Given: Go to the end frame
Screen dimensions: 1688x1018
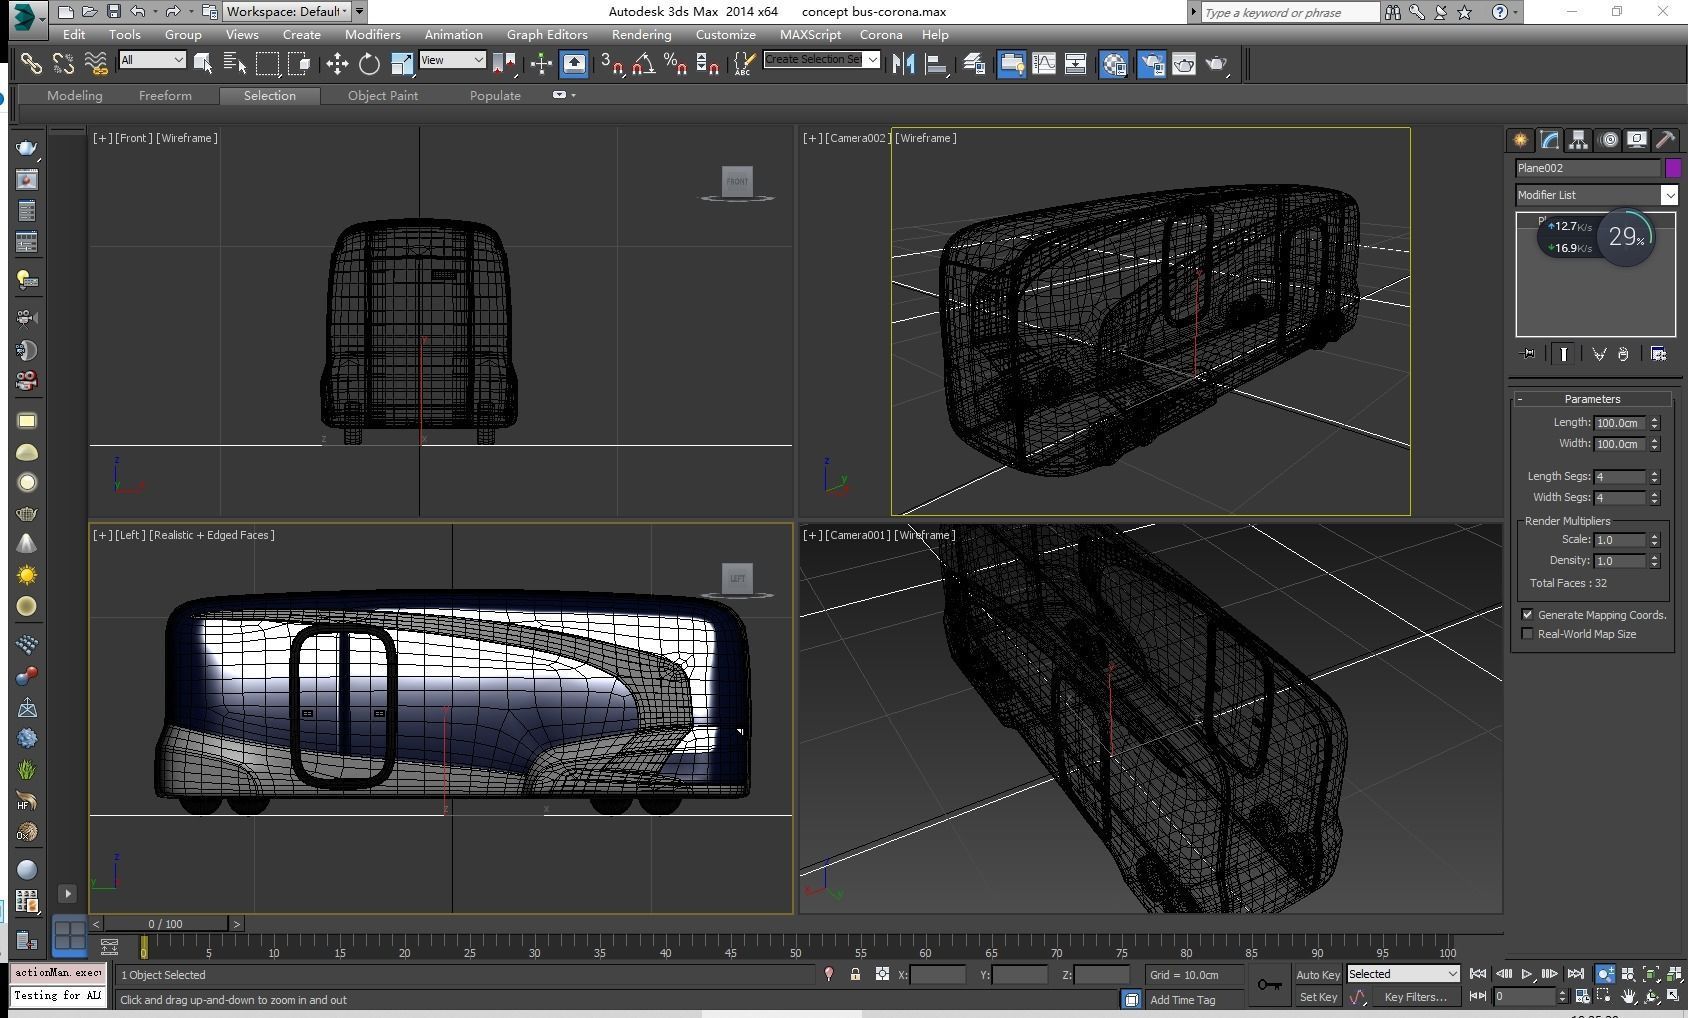Looking at the screenshot, I should (1576, 974).
